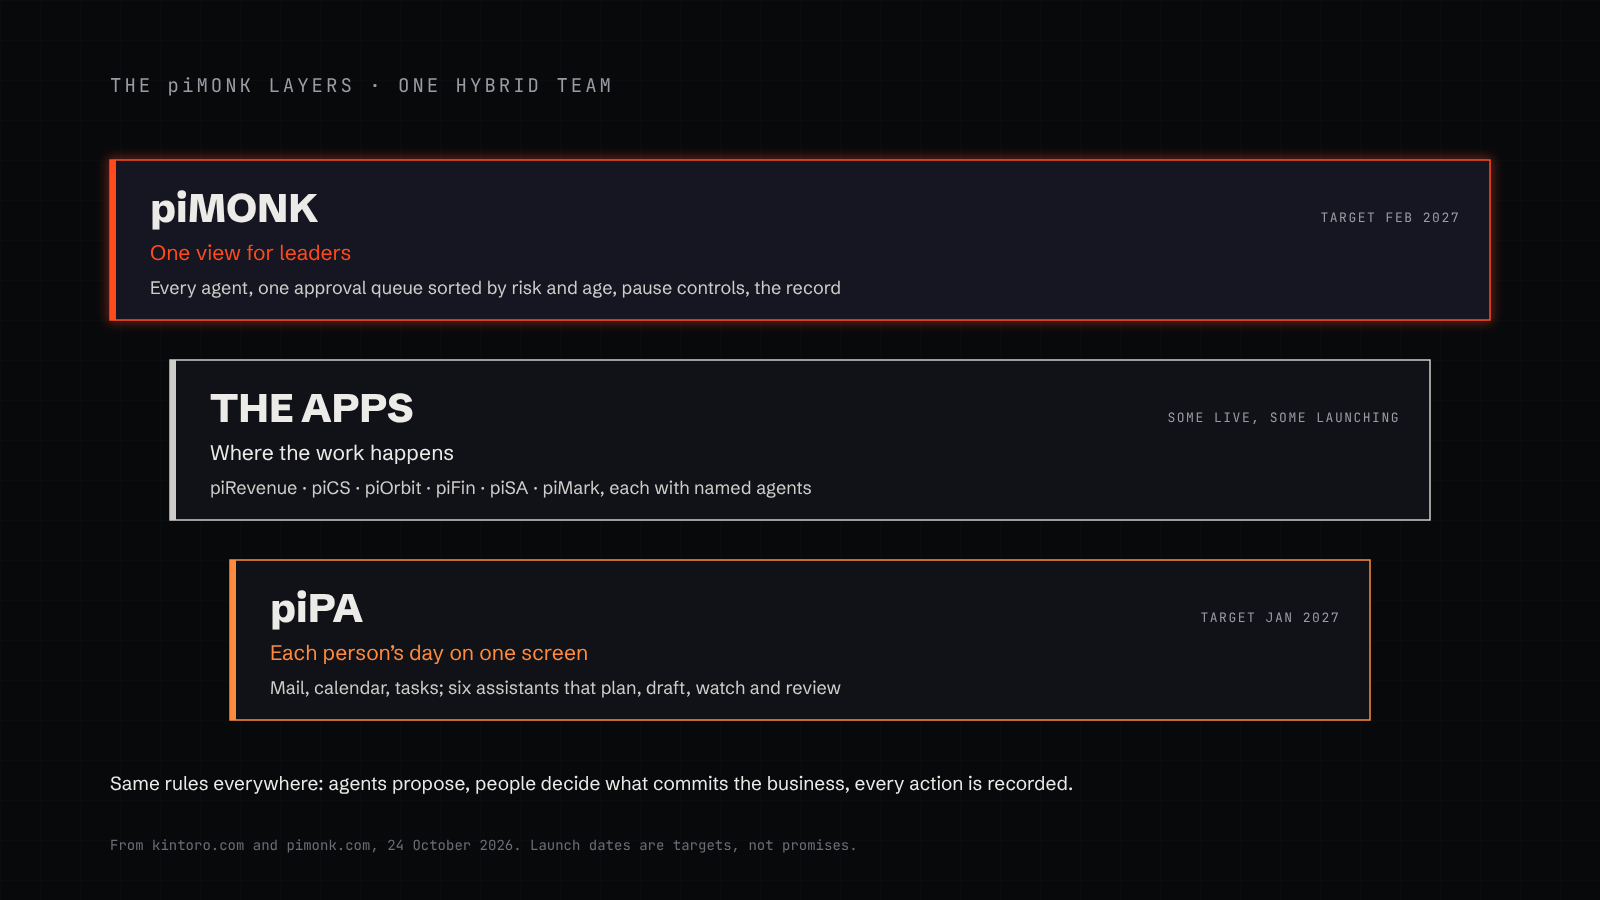Click piCS in the apps list
Viewport: 1600px width, 900px height.
point(331,488)
